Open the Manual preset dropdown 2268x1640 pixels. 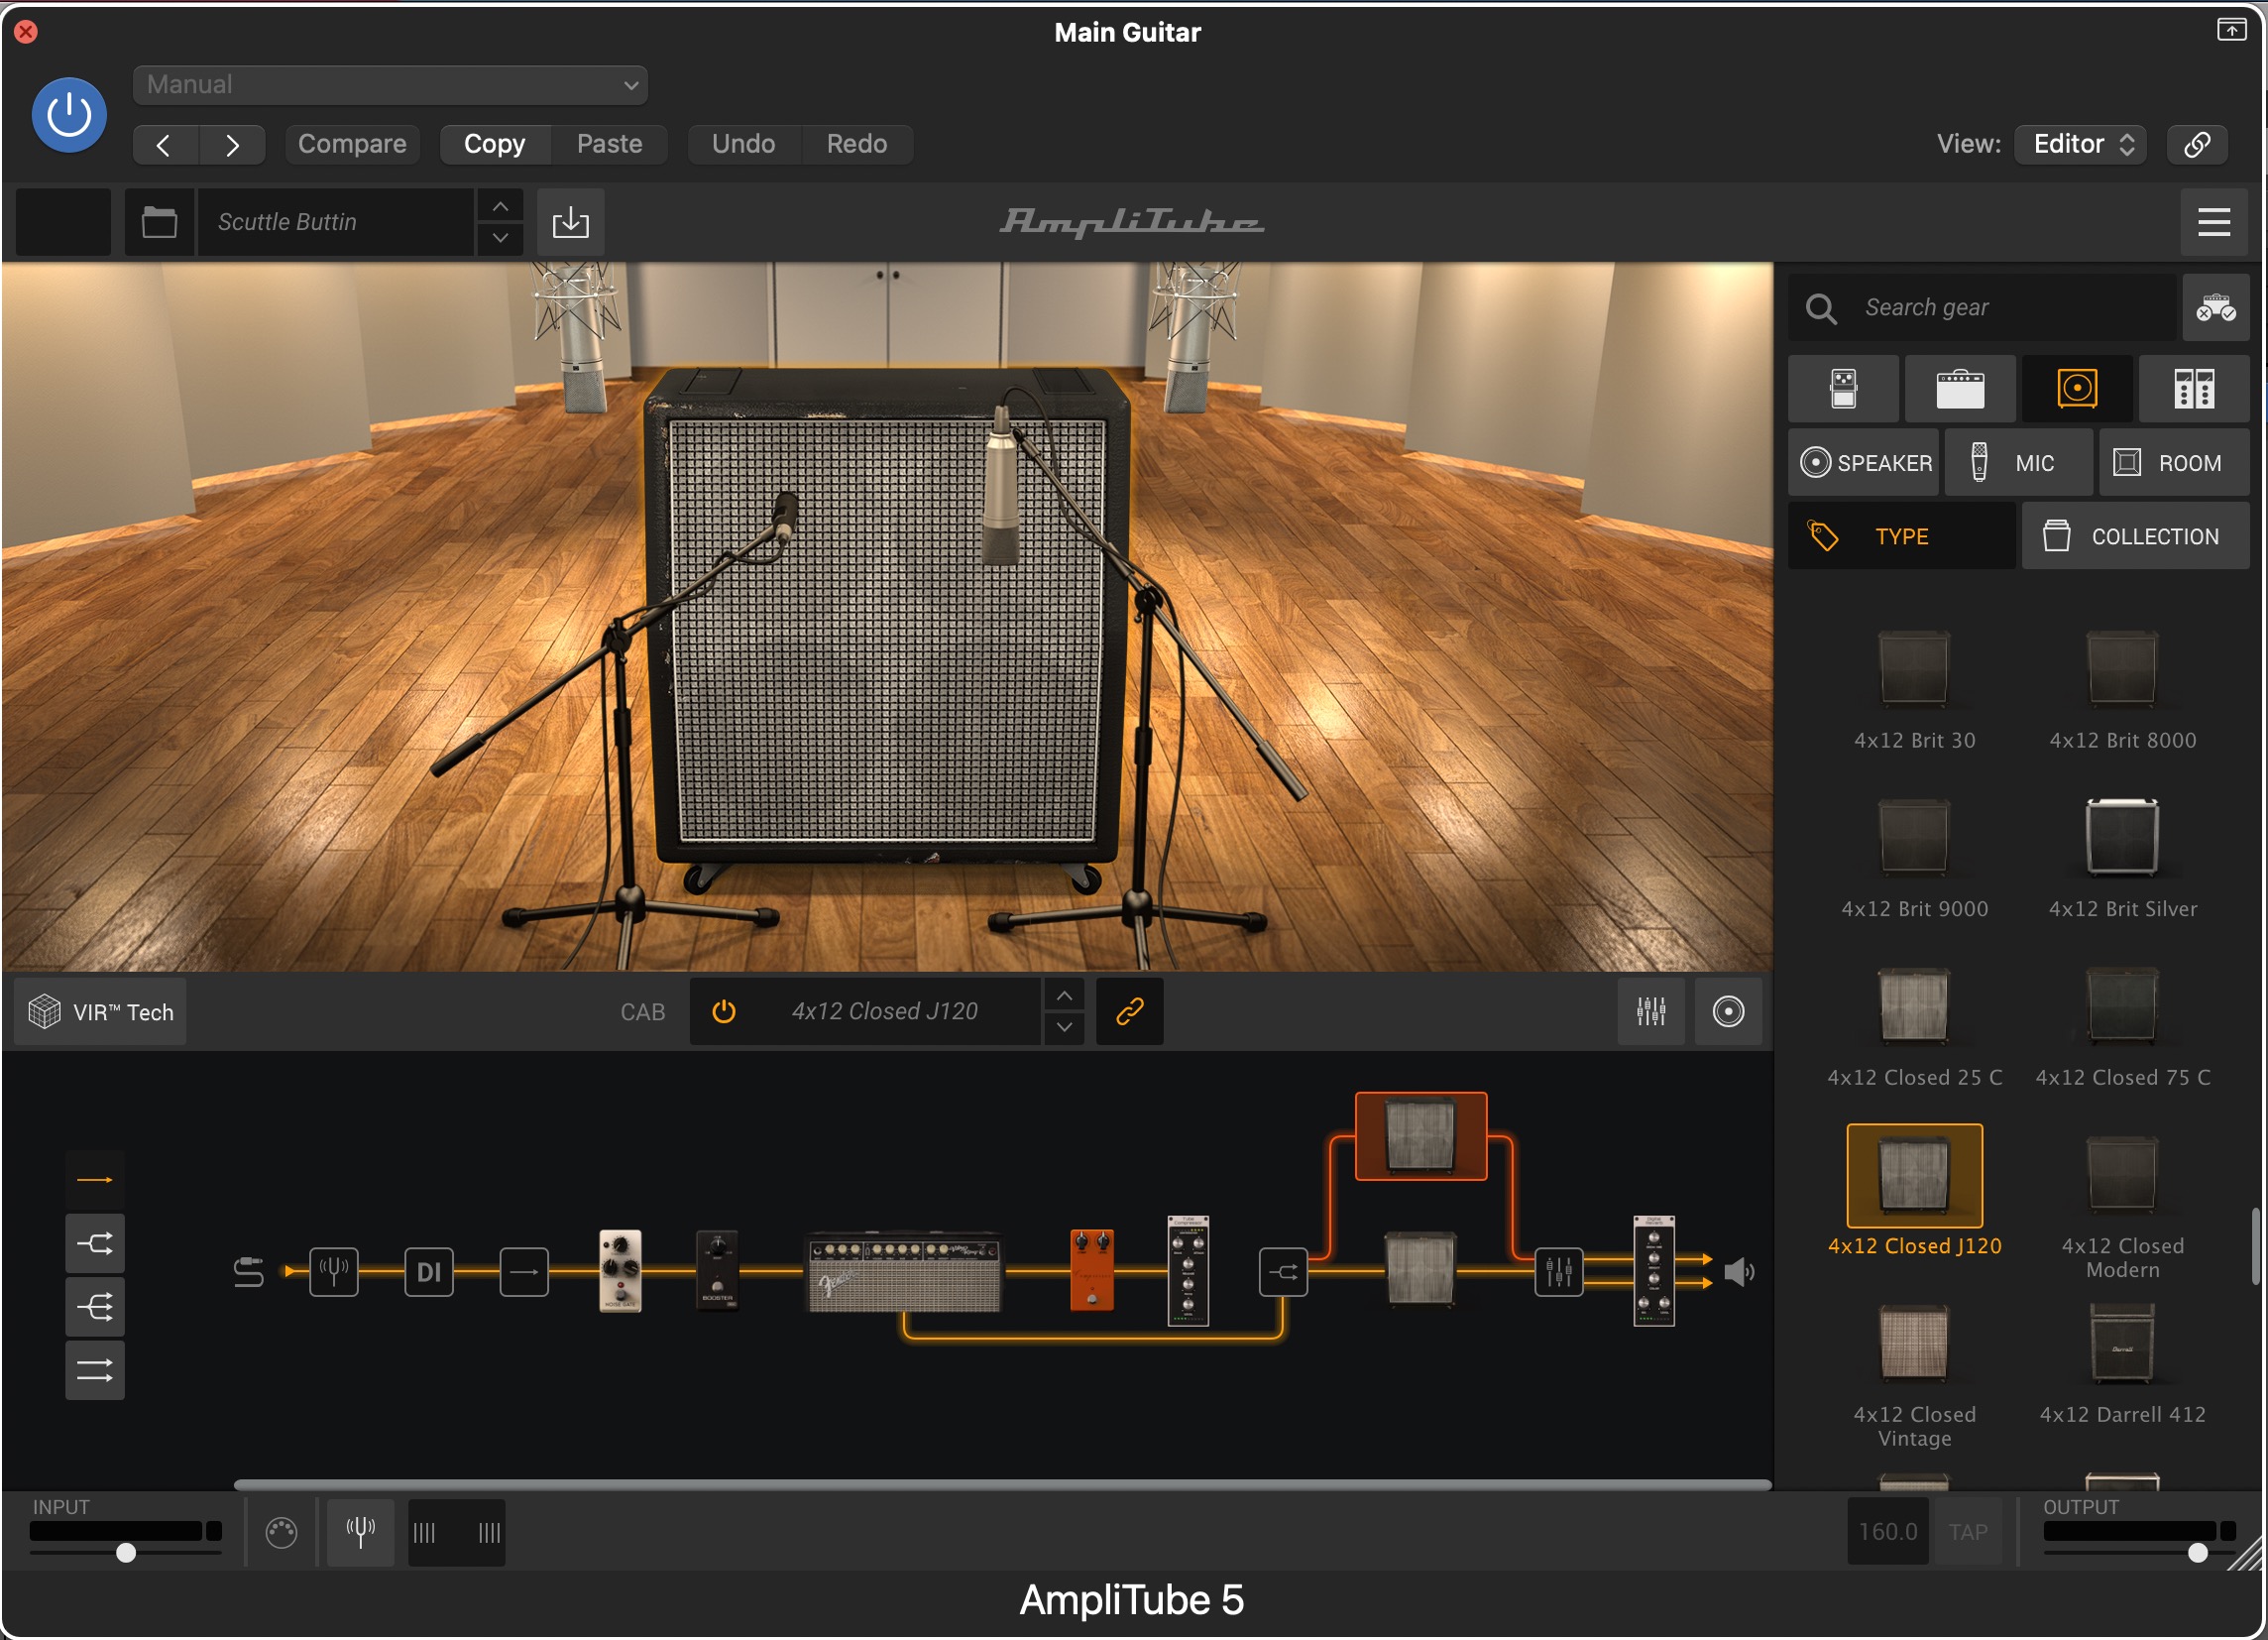[x=390, y=85]
